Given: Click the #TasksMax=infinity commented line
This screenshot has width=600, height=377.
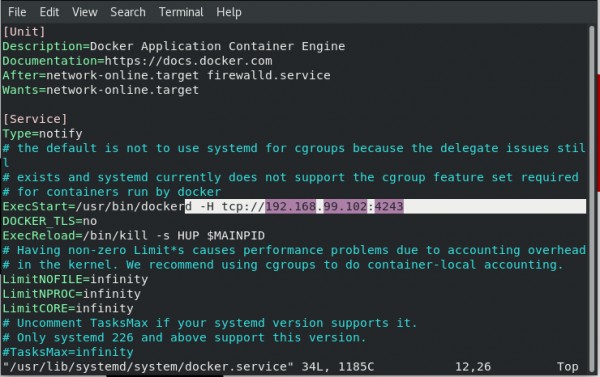Looking at the screenshot, I should [68, 352].
